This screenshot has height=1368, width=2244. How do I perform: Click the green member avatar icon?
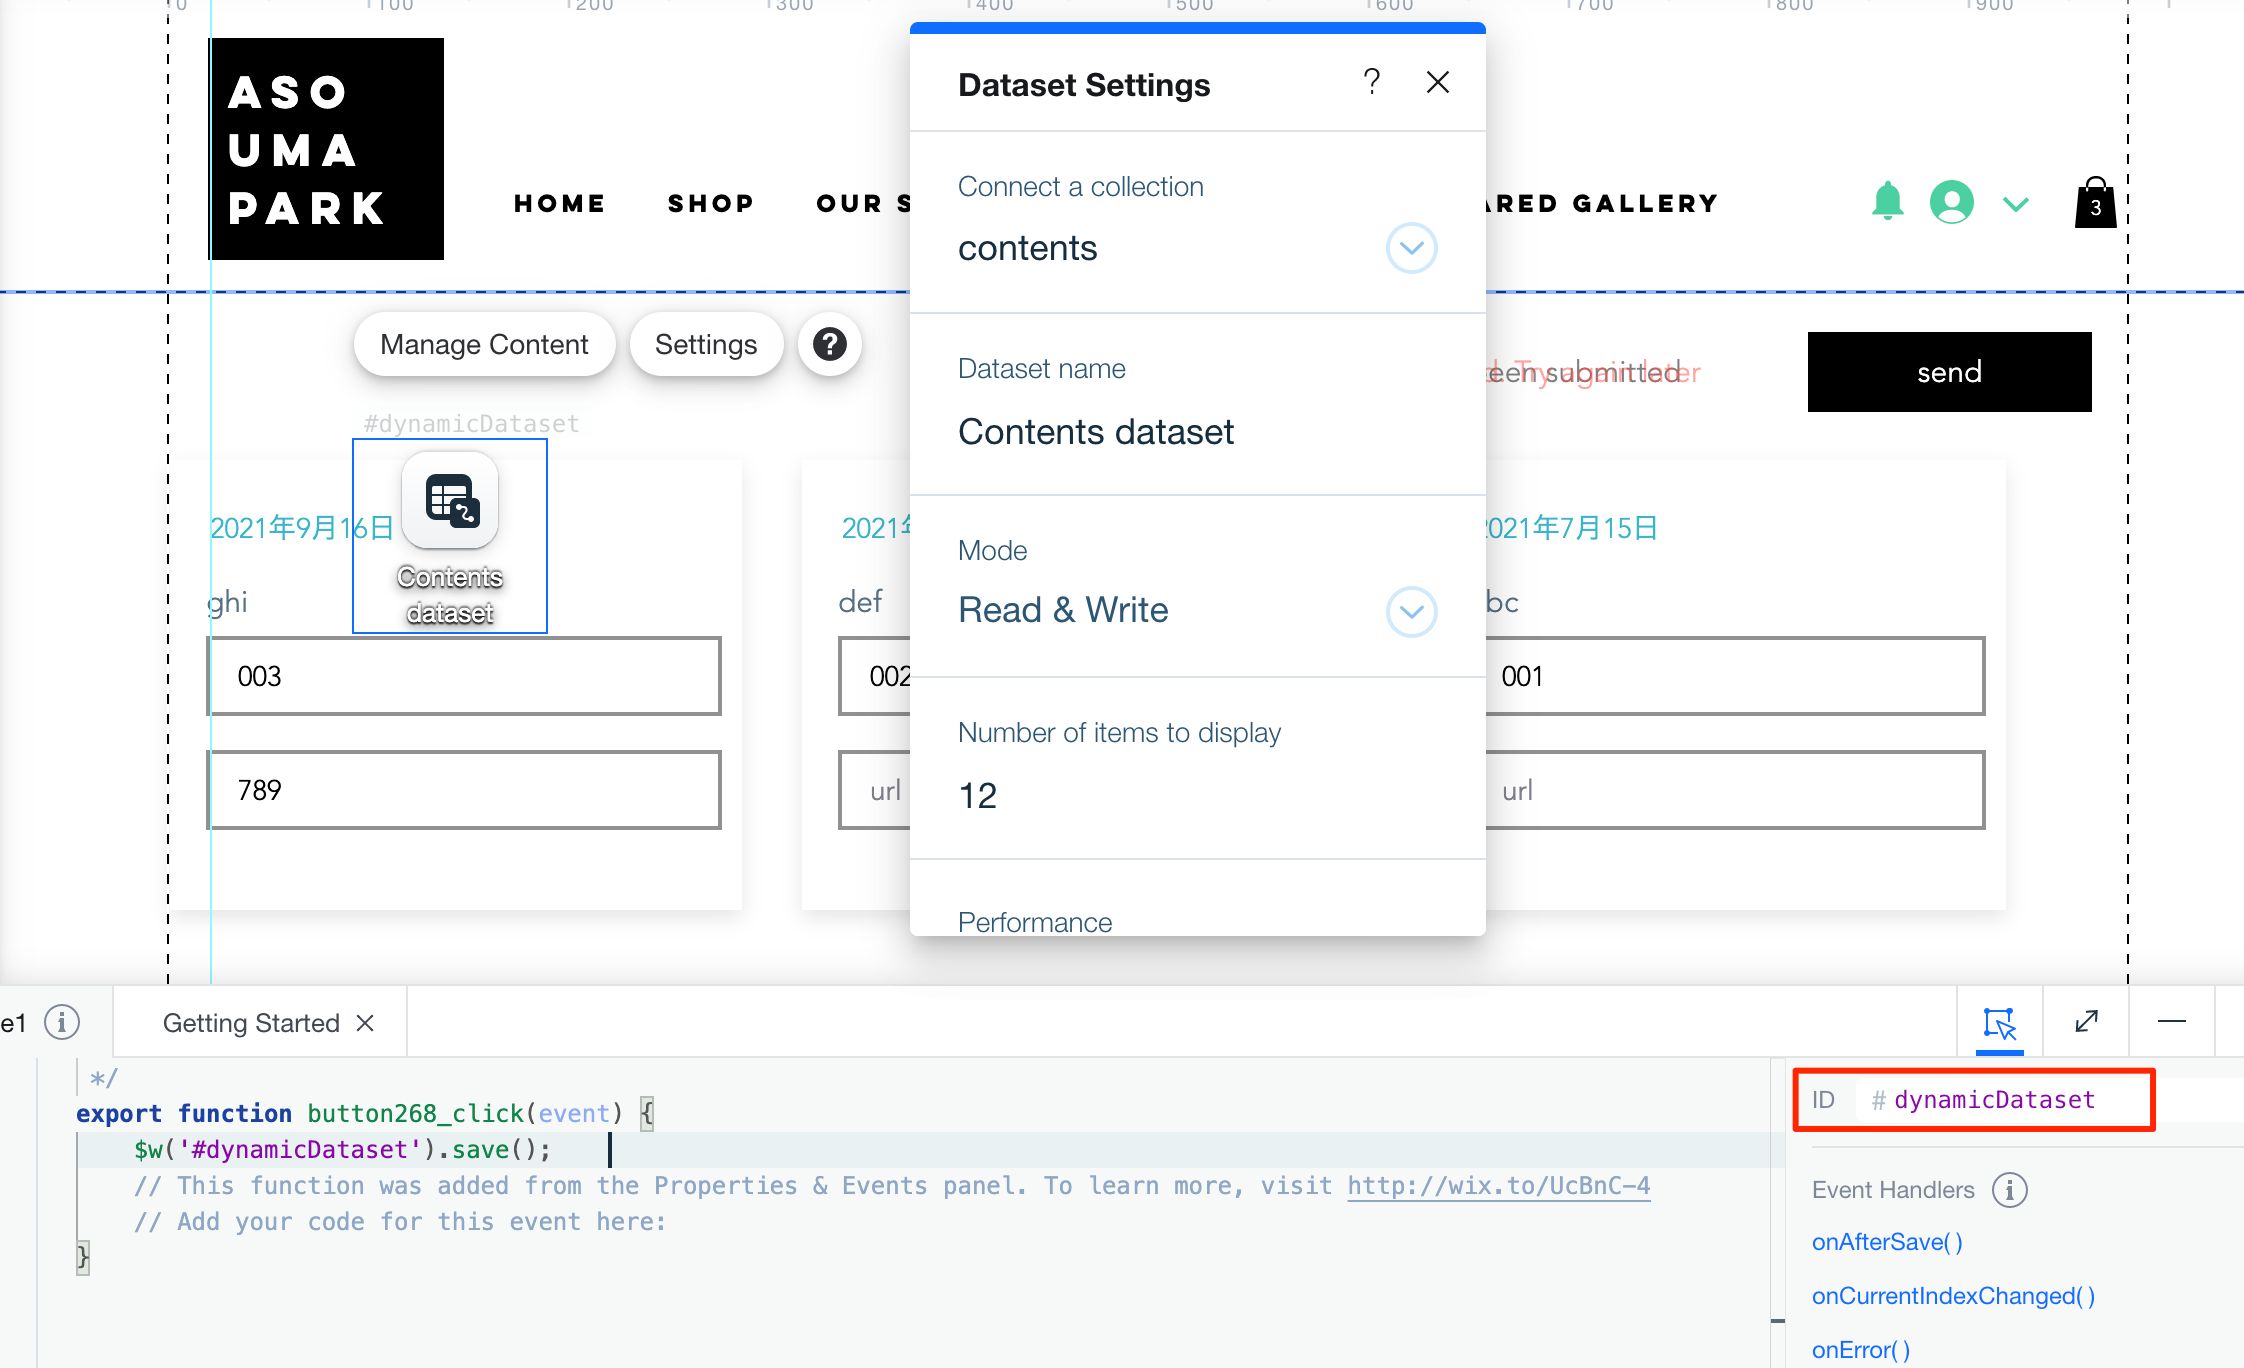(x=1951, y=202)
